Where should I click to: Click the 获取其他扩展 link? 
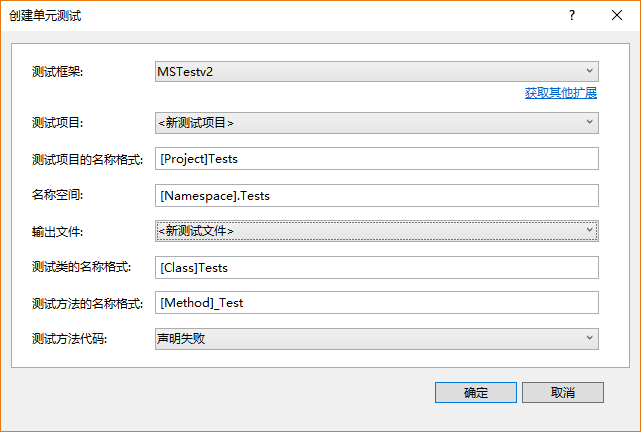coord(560,93)
